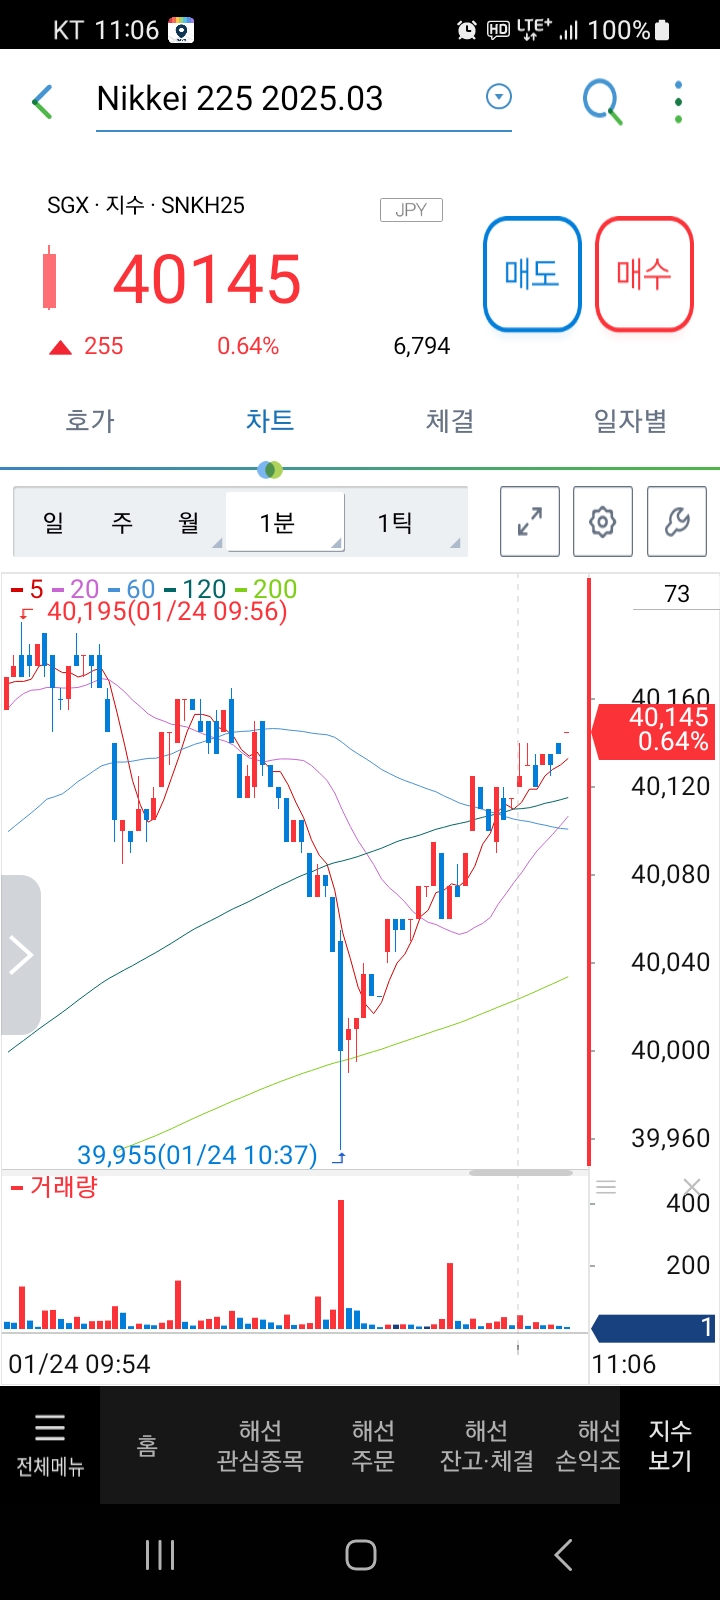Switch to the 체결 tab

[450, 421]
